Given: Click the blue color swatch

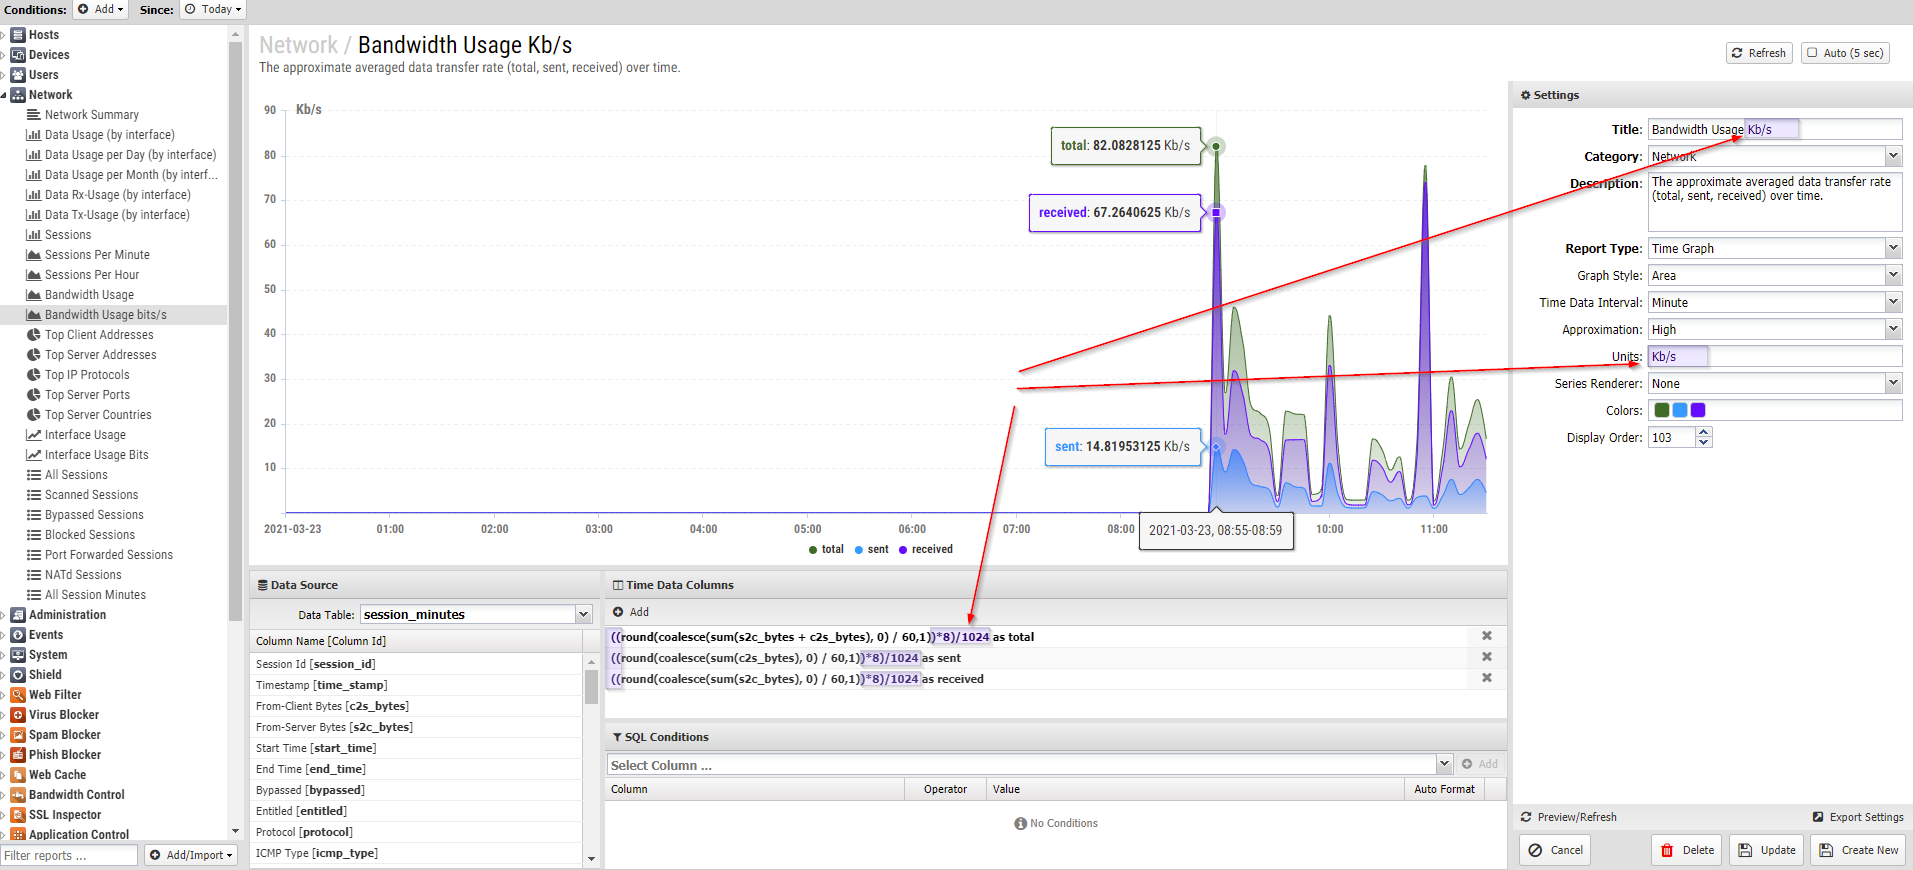Looking at the screenshot, I should point(1680,410).
